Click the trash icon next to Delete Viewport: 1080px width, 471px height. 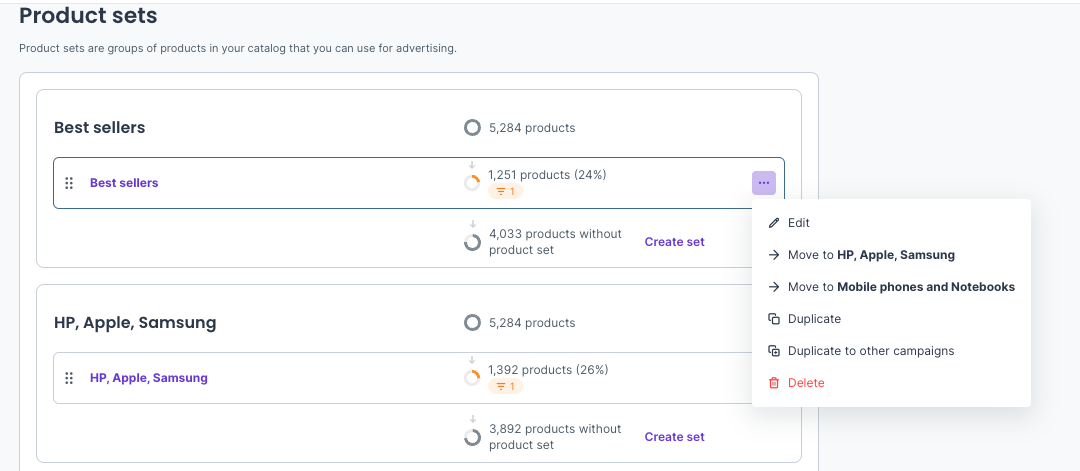tap(773, 383)
